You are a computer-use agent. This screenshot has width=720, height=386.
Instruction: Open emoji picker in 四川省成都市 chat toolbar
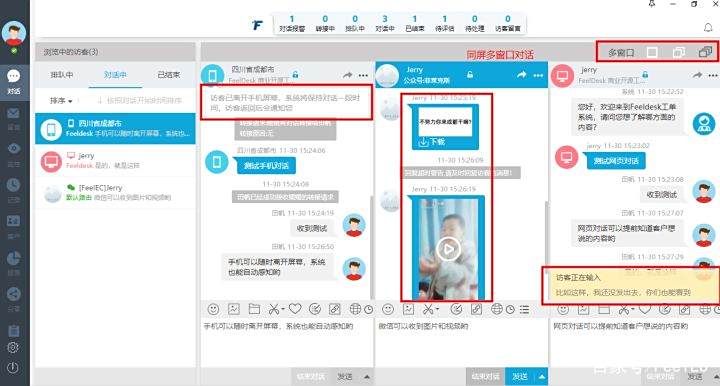(213, 309)
